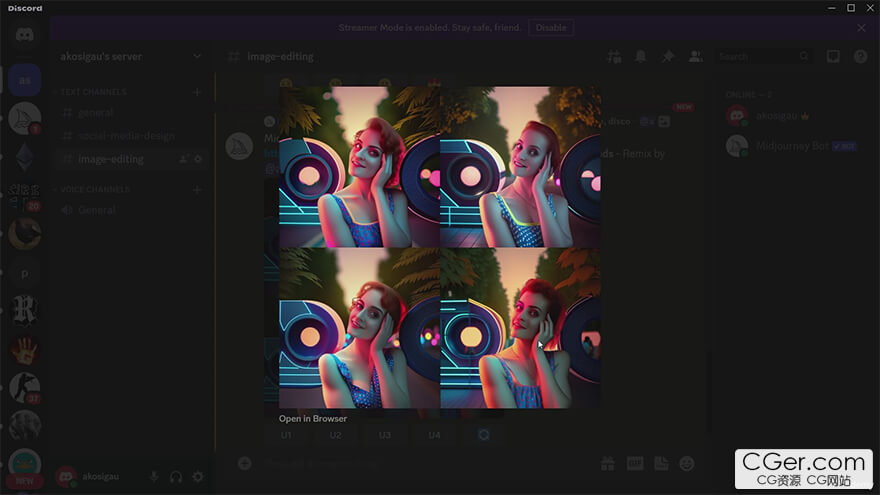Open the diamond-shaped server icon in sidebar

[24, 157]
